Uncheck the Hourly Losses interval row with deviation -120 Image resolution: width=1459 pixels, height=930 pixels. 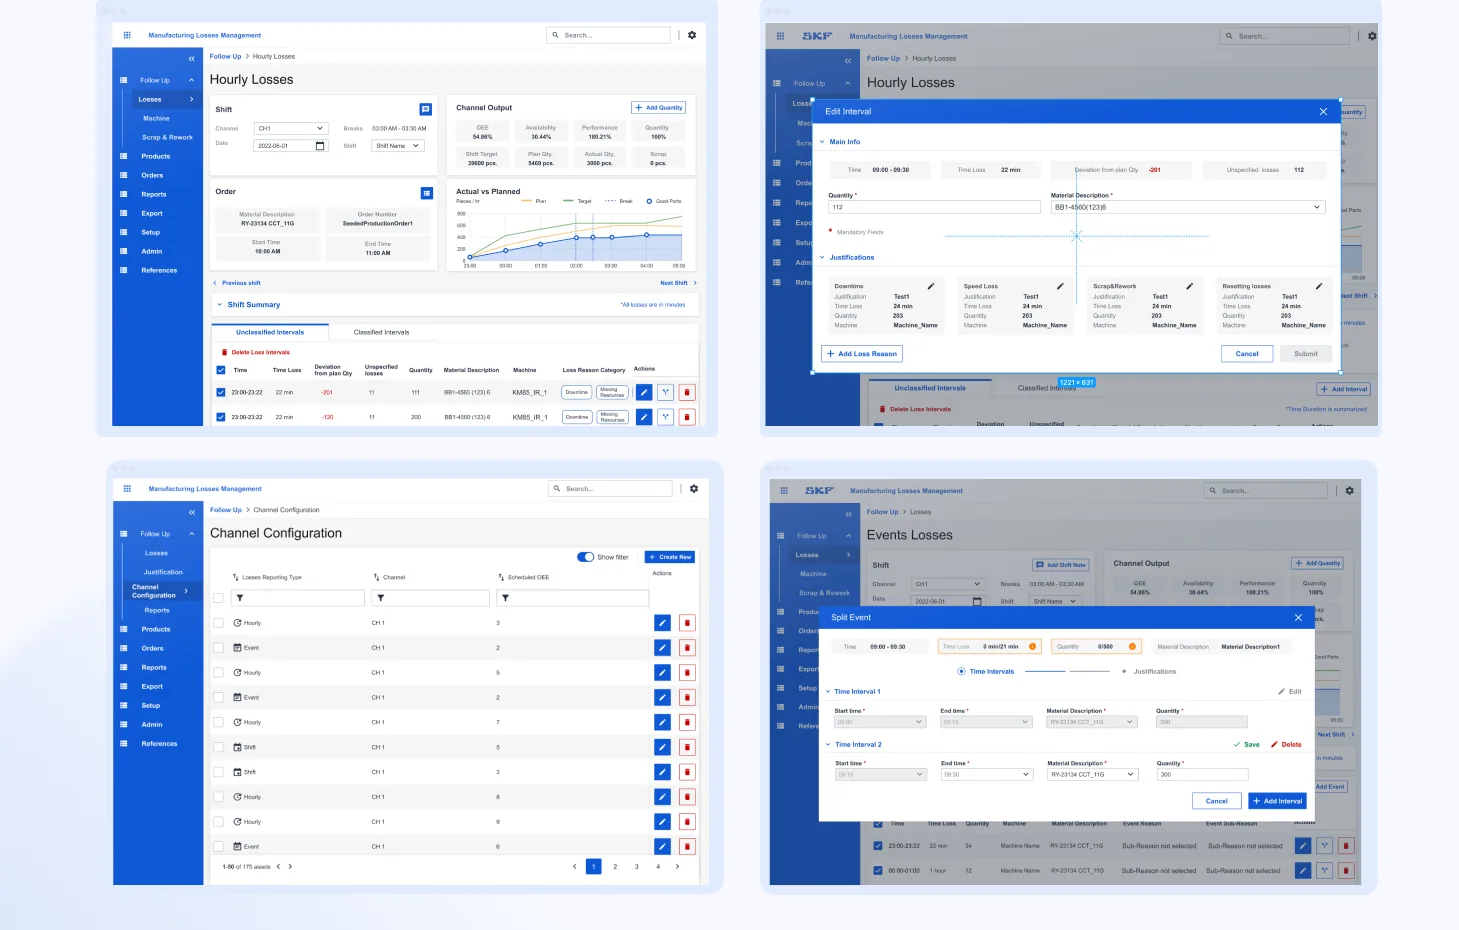[221, 417]
